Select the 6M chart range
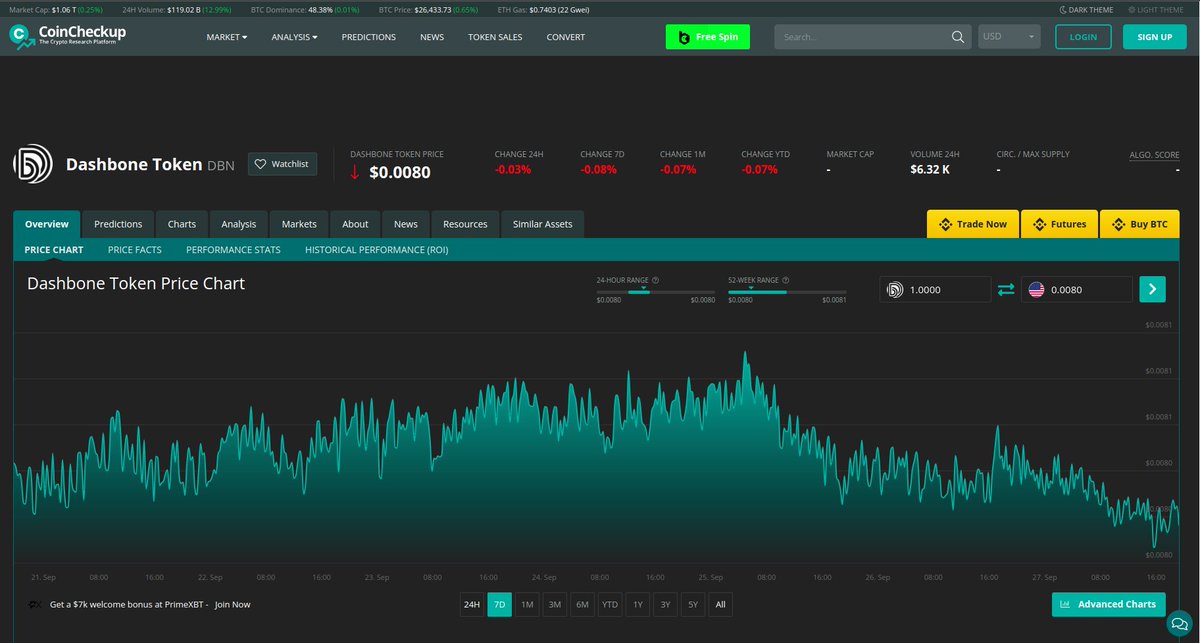 click(x=582, y=604)
